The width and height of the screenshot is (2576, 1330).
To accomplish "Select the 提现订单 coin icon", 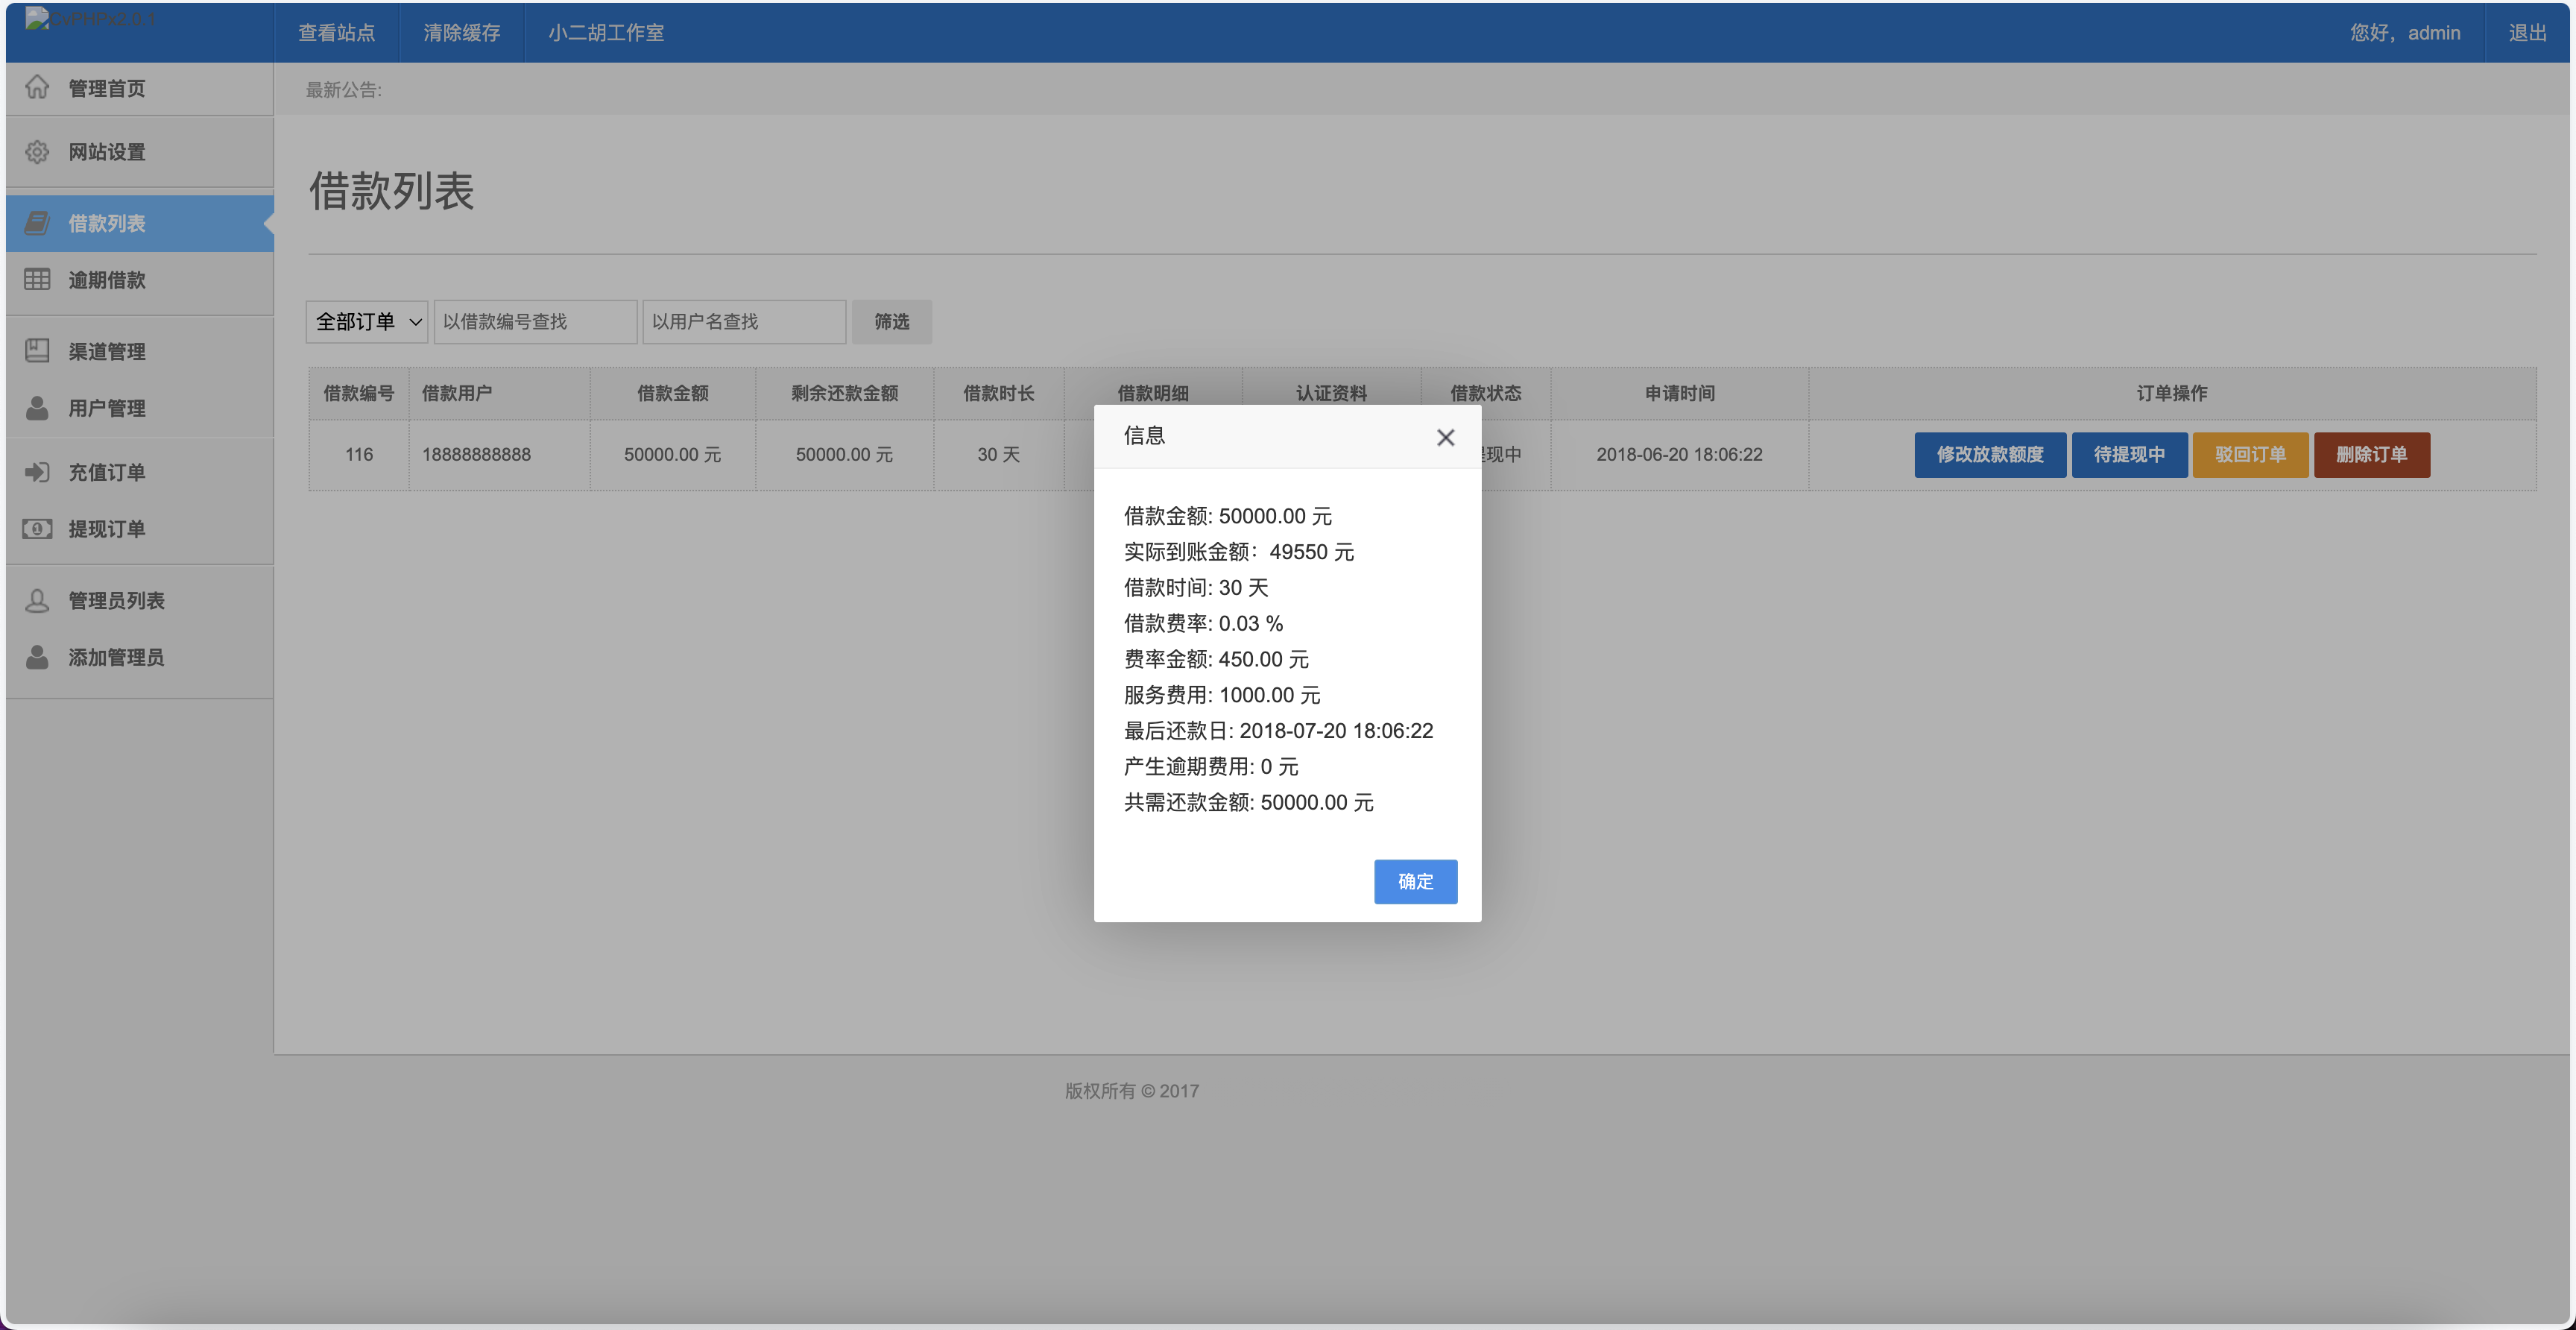I will [x=38, y=529].
